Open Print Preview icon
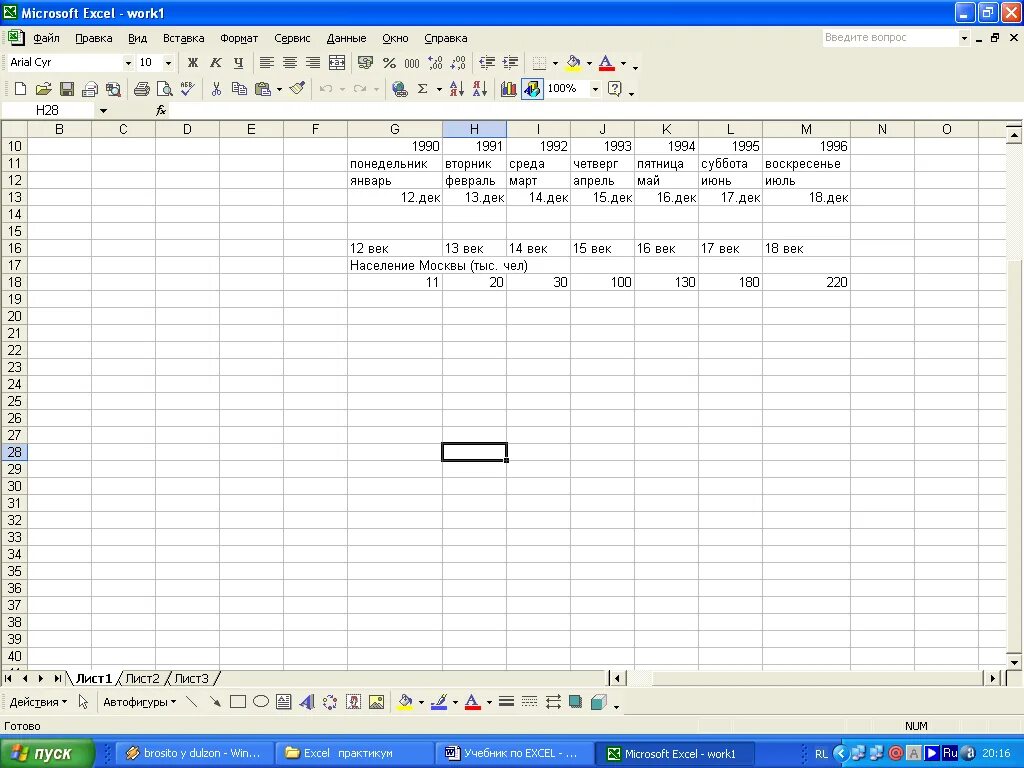The image size is (1024, 768). 165,89
